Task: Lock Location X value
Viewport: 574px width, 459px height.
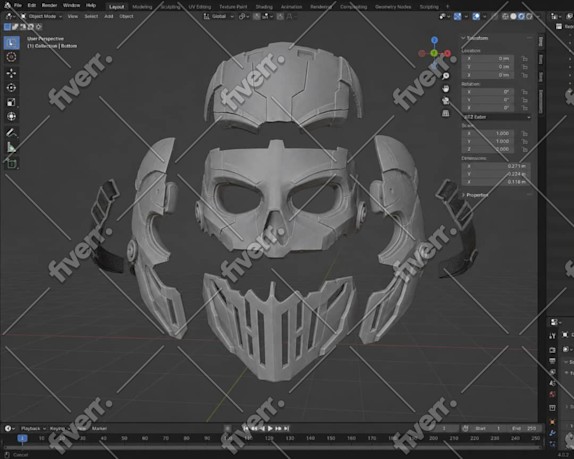Action: (x=525, y=59)
